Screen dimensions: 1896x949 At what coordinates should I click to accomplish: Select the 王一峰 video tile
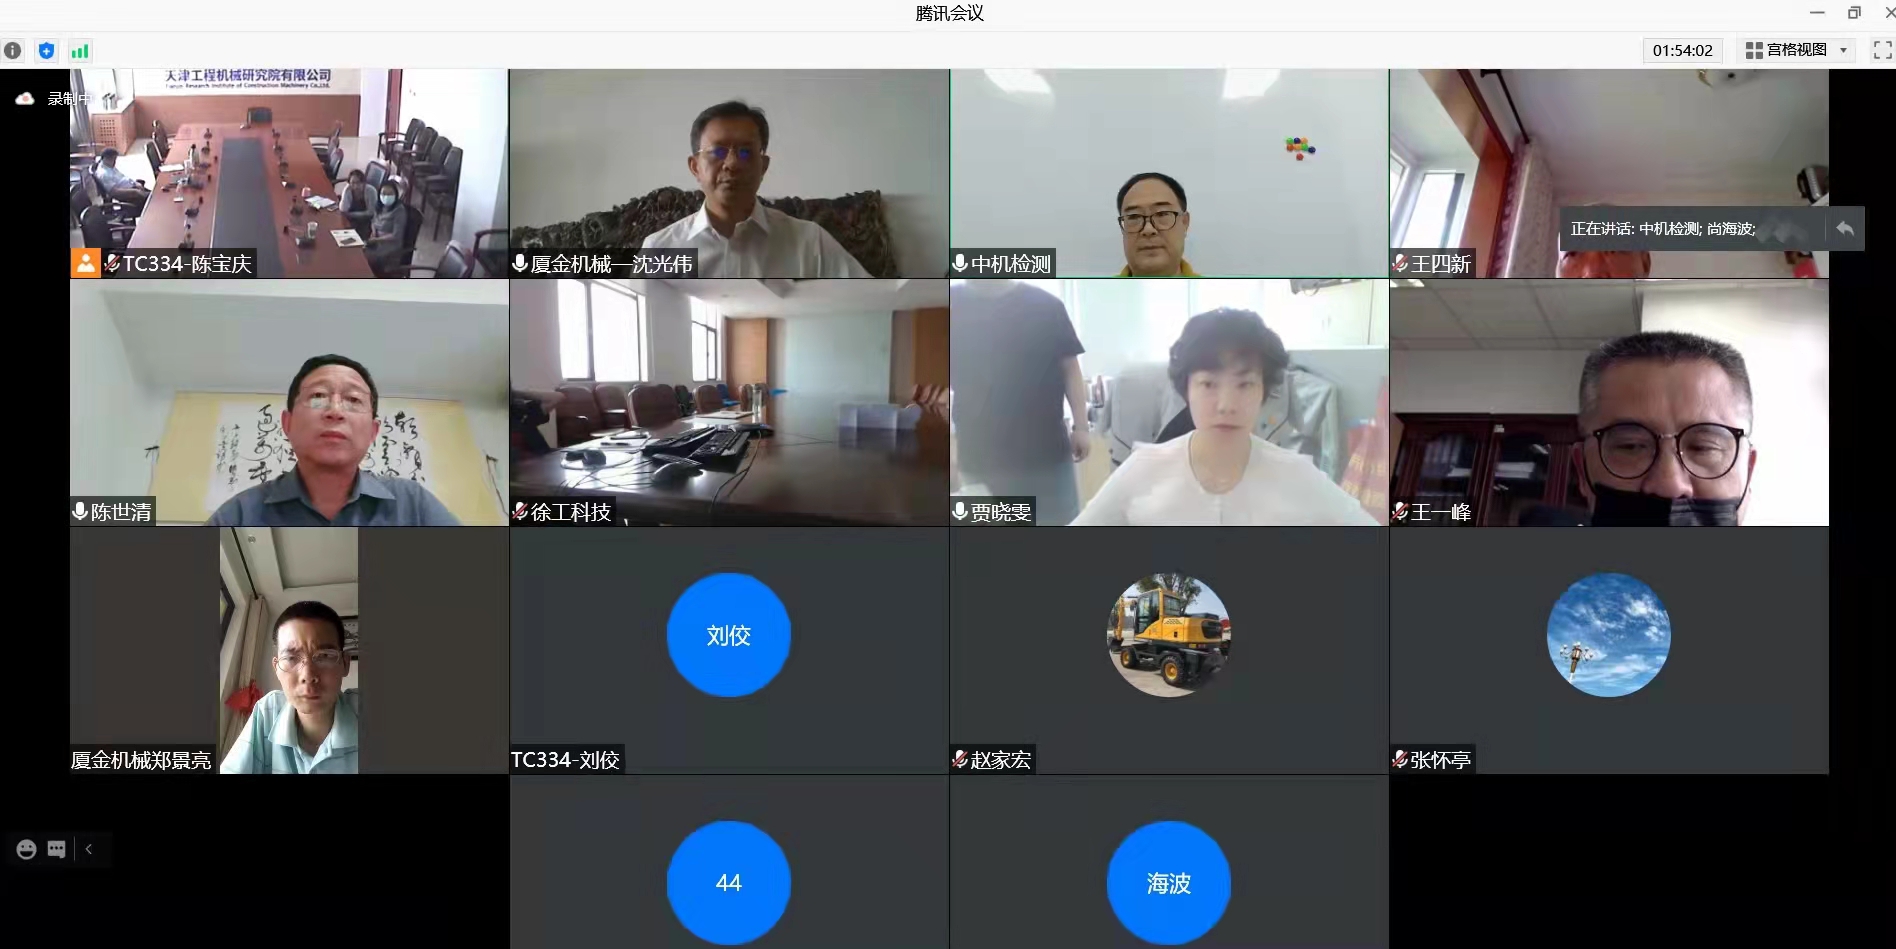(x=1609, y=402)
